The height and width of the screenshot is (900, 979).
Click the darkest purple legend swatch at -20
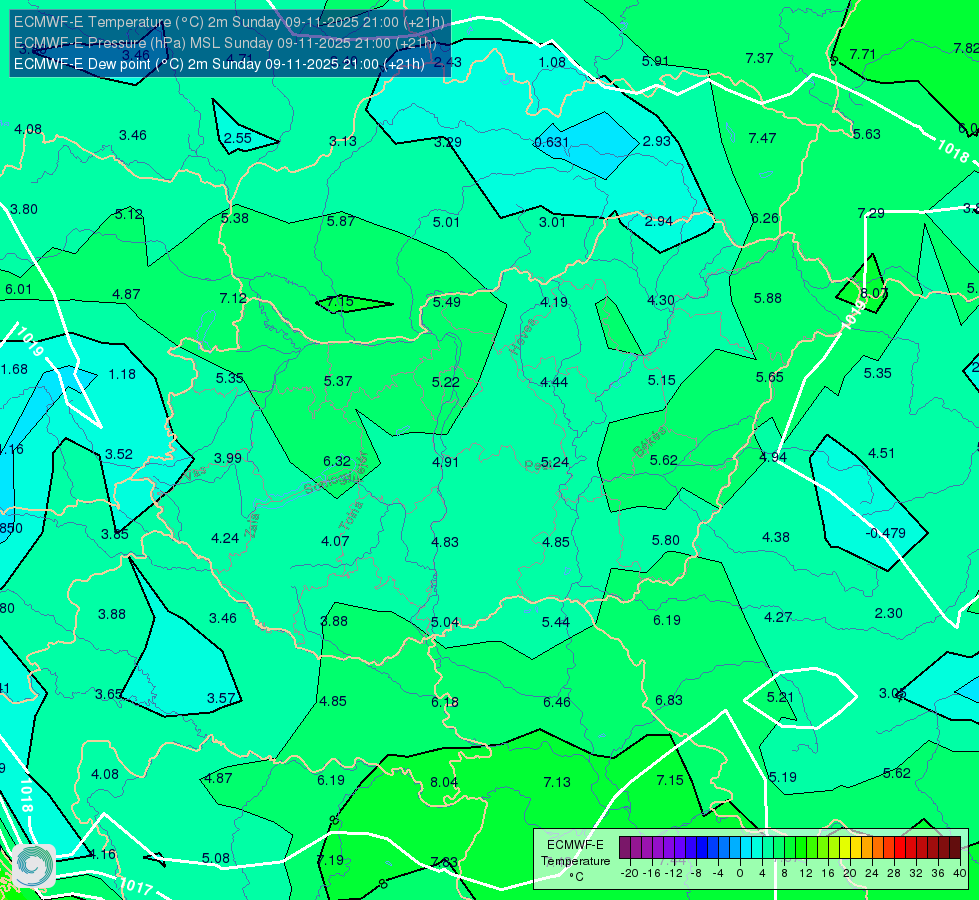(625, 848)
